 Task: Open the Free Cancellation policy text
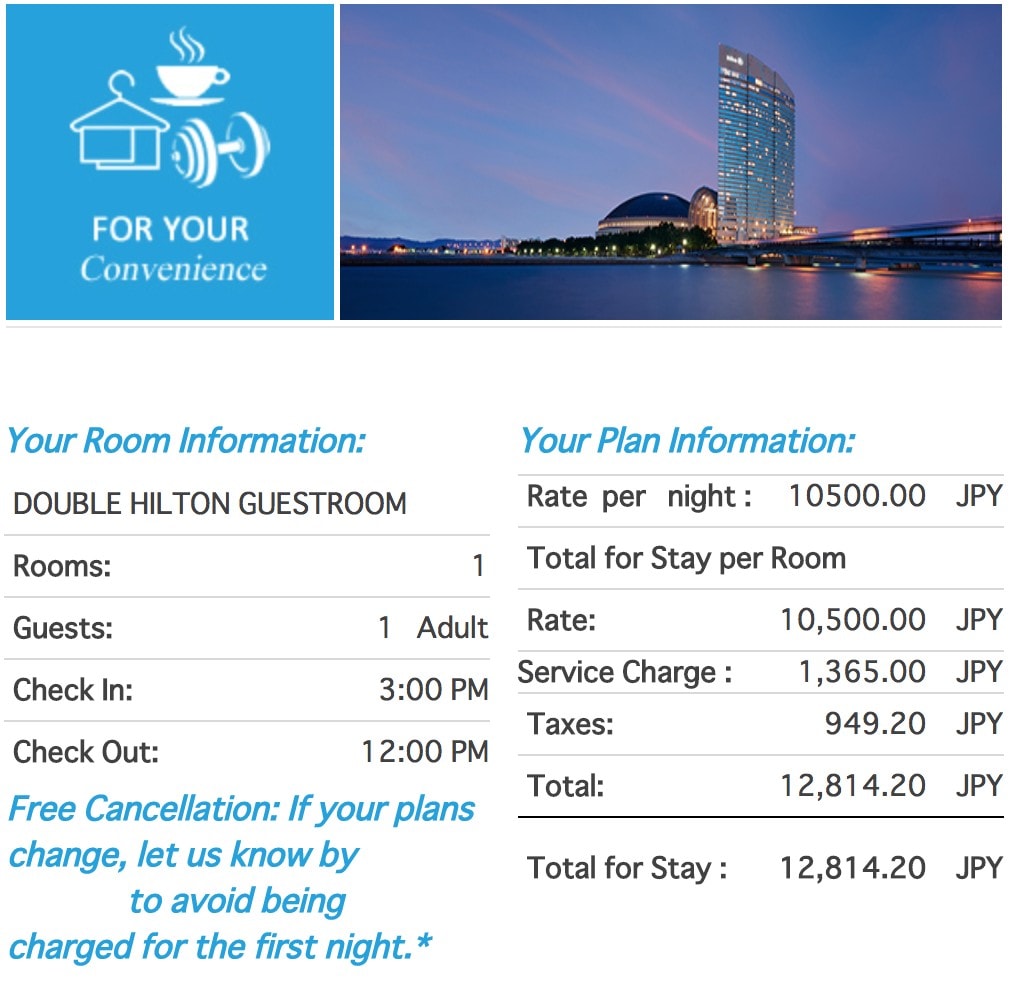pyautogui.click(x=242, y=878)
